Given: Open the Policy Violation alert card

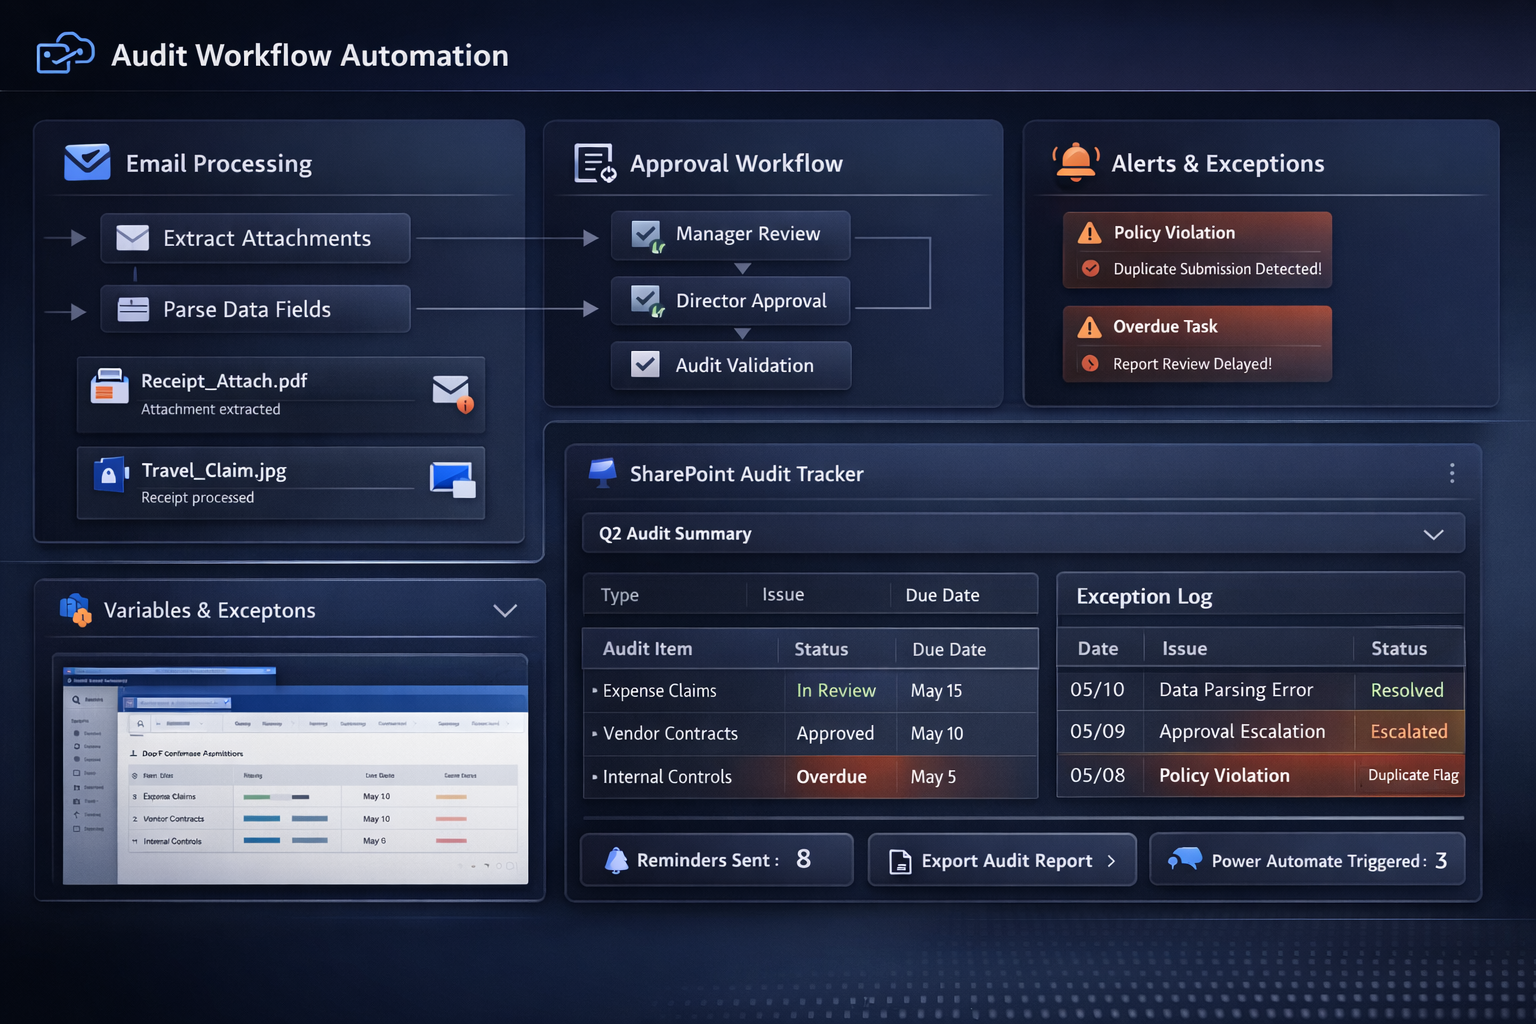Looking at the screenshot, I should coord(1197,250).
